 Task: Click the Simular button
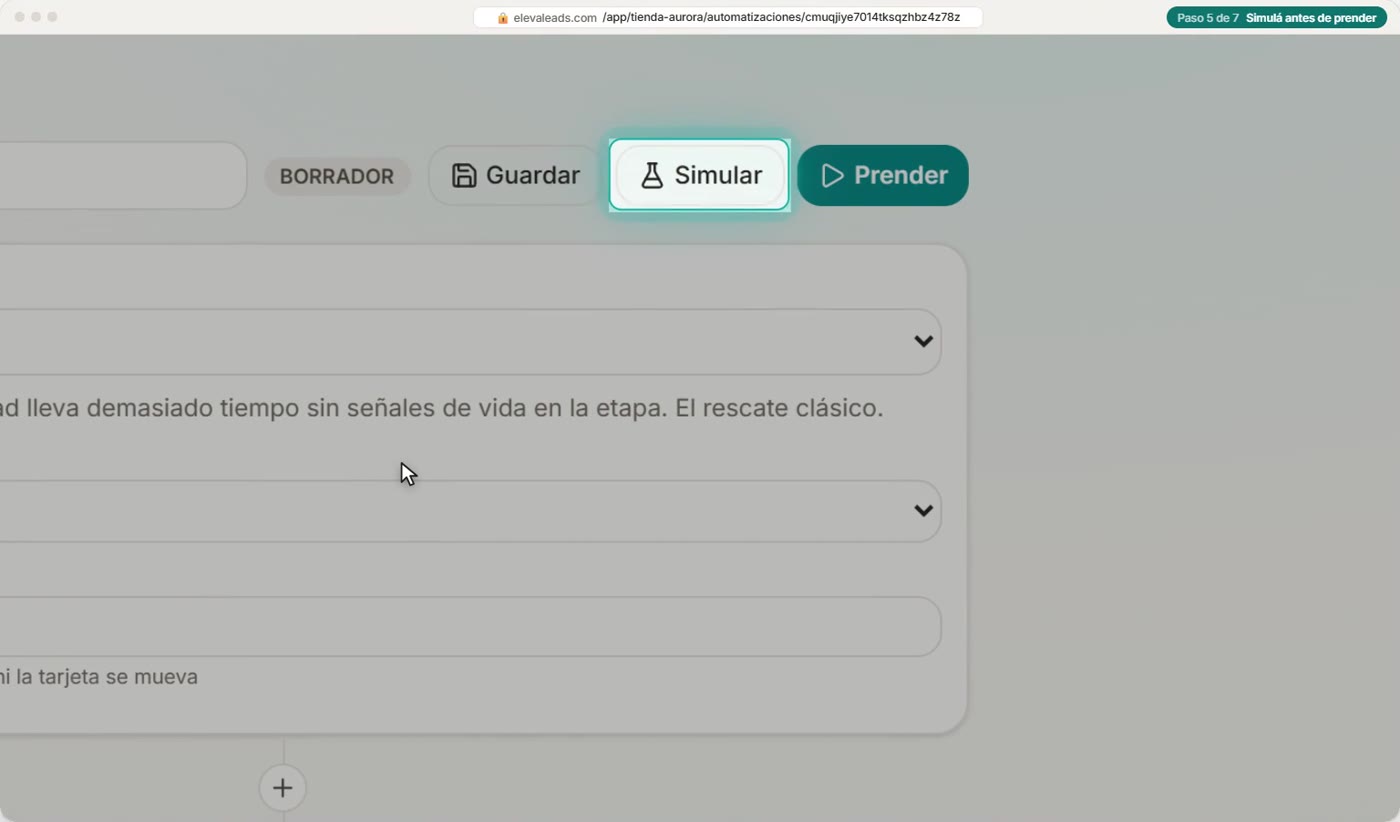pyautogui.click(x=699, y=175)
